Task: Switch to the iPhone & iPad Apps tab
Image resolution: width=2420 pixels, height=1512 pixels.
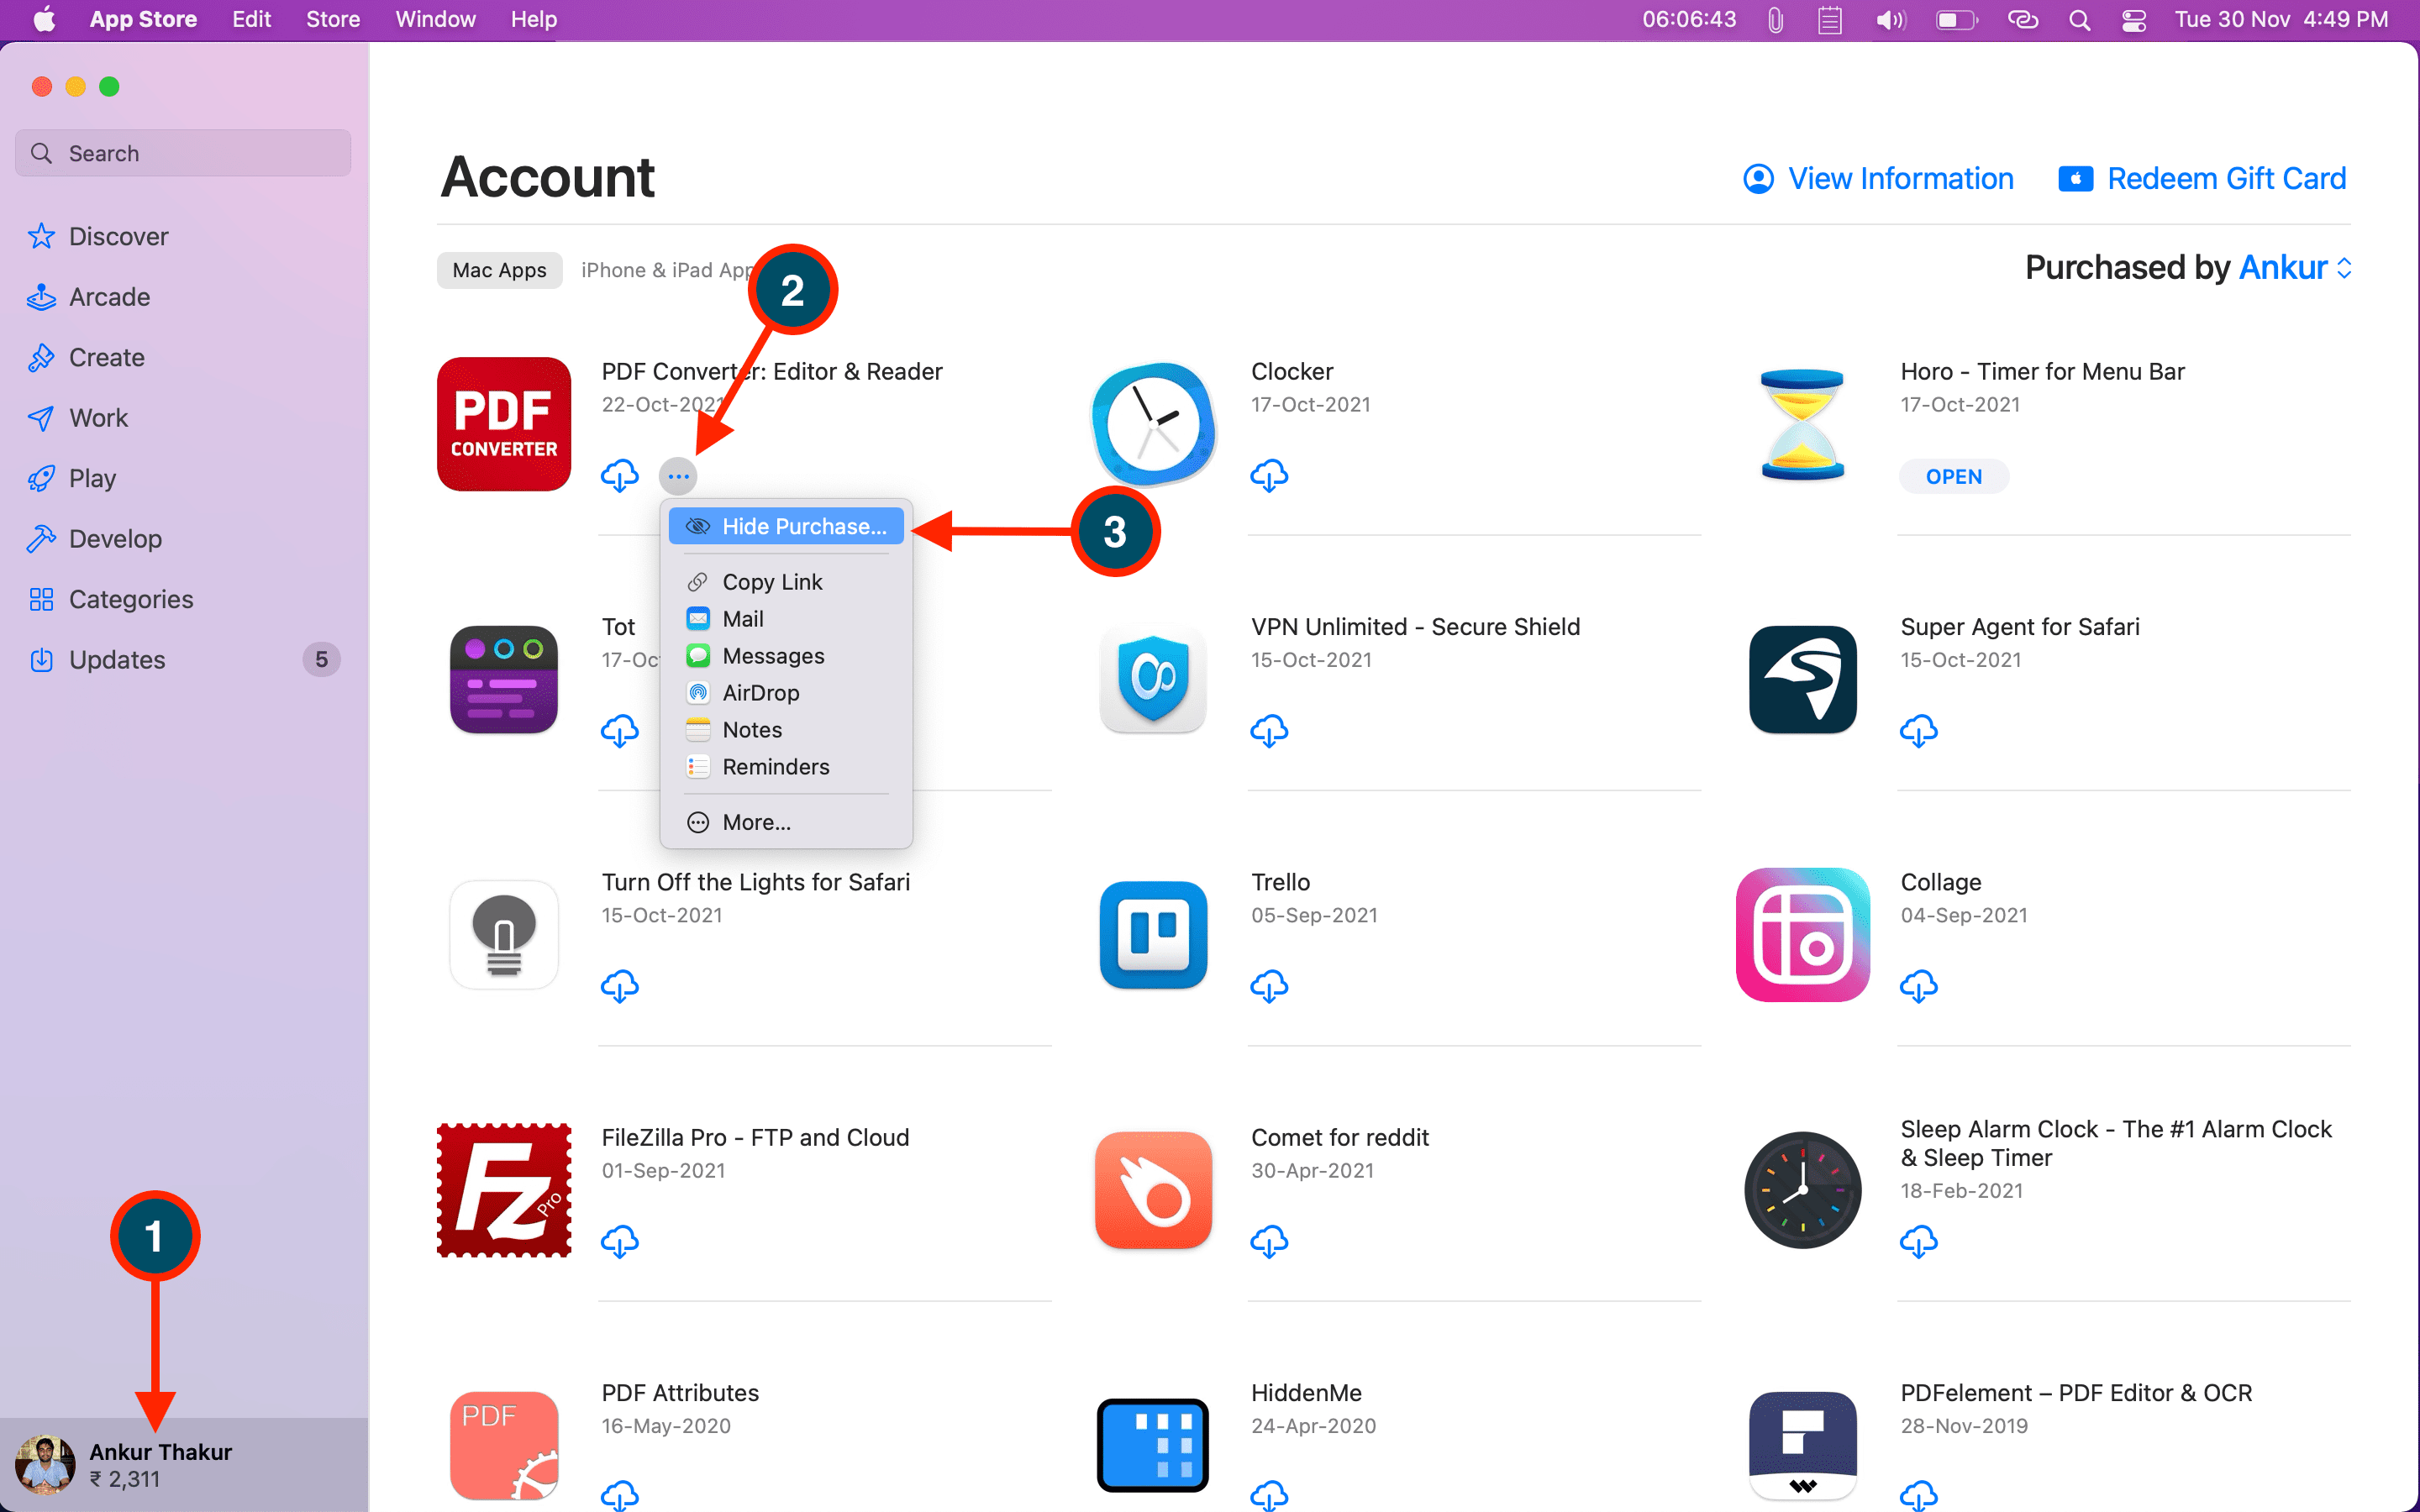Action: coord(666,270)
